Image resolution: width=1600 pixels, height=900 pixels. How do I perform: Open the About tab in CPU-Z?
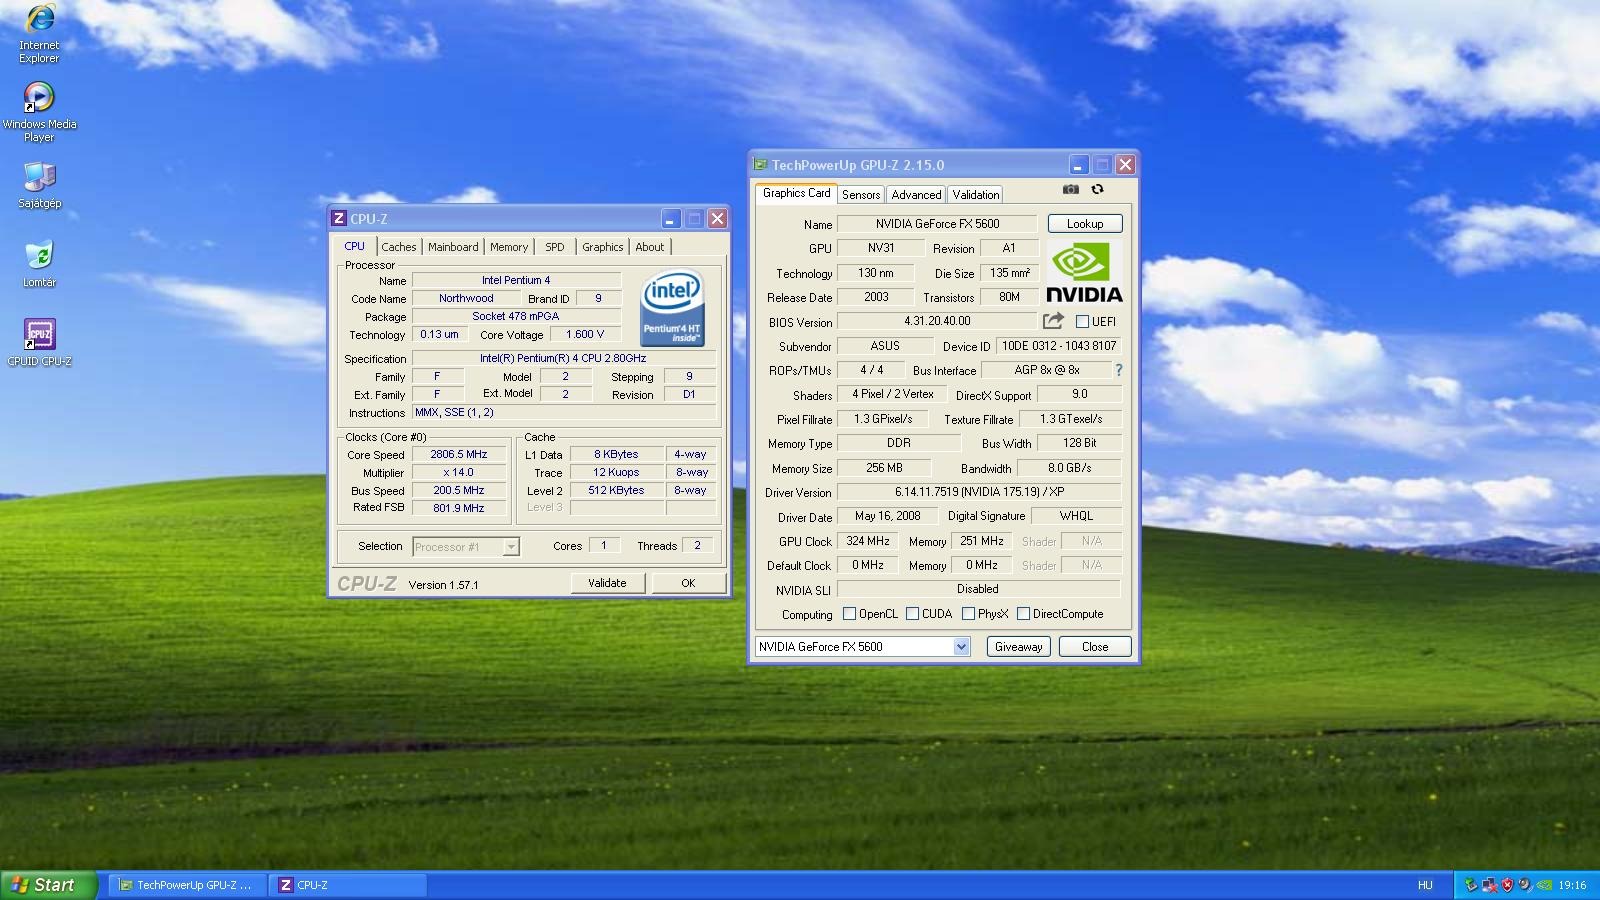(650, 247)
